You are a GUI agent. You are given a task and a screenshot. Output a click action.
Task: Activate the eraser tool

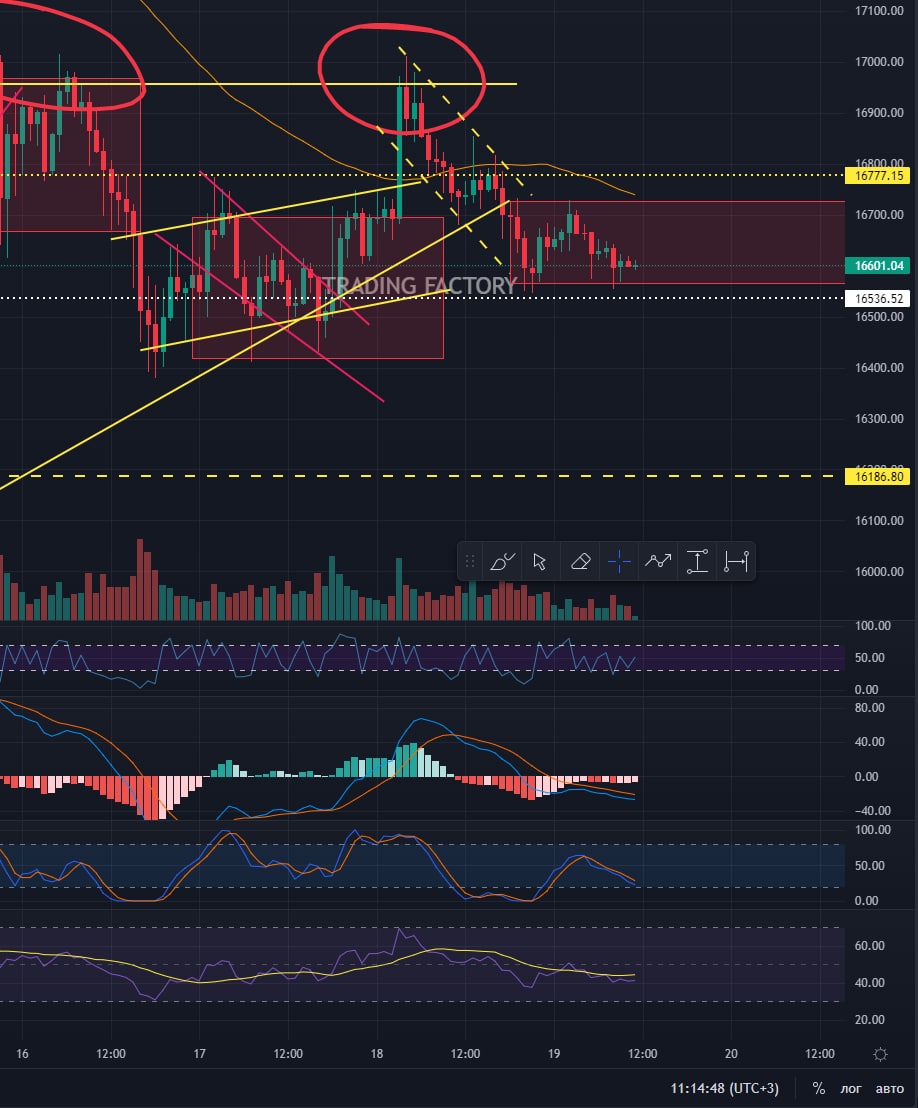580,562
